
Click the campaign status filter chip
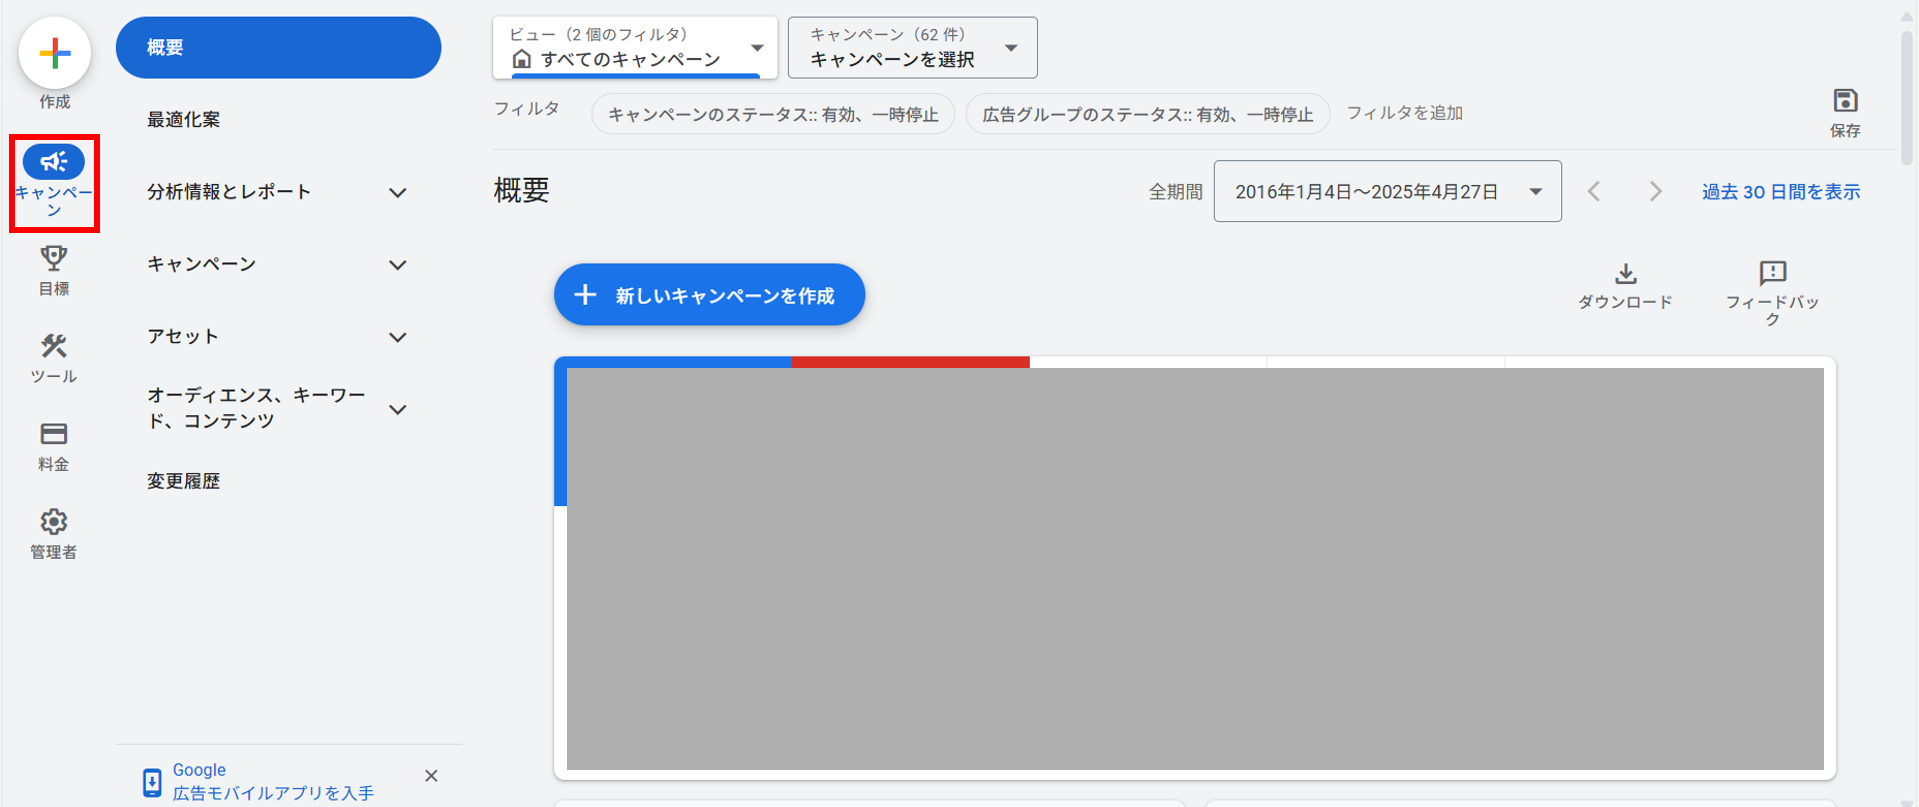773,114
